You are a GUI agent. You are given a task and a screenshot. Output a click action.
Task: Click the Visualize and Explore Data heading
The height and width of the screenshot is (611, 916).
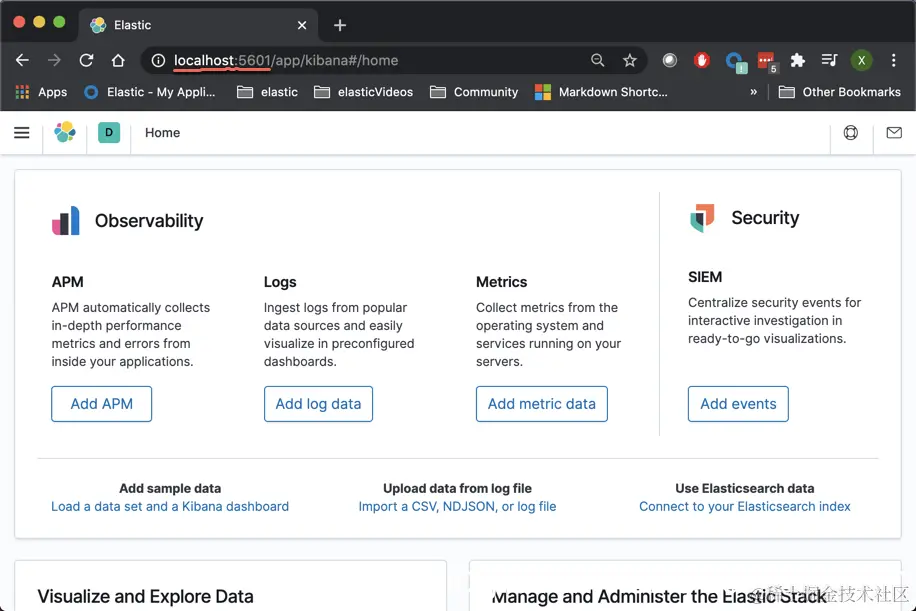coord(145,596)
